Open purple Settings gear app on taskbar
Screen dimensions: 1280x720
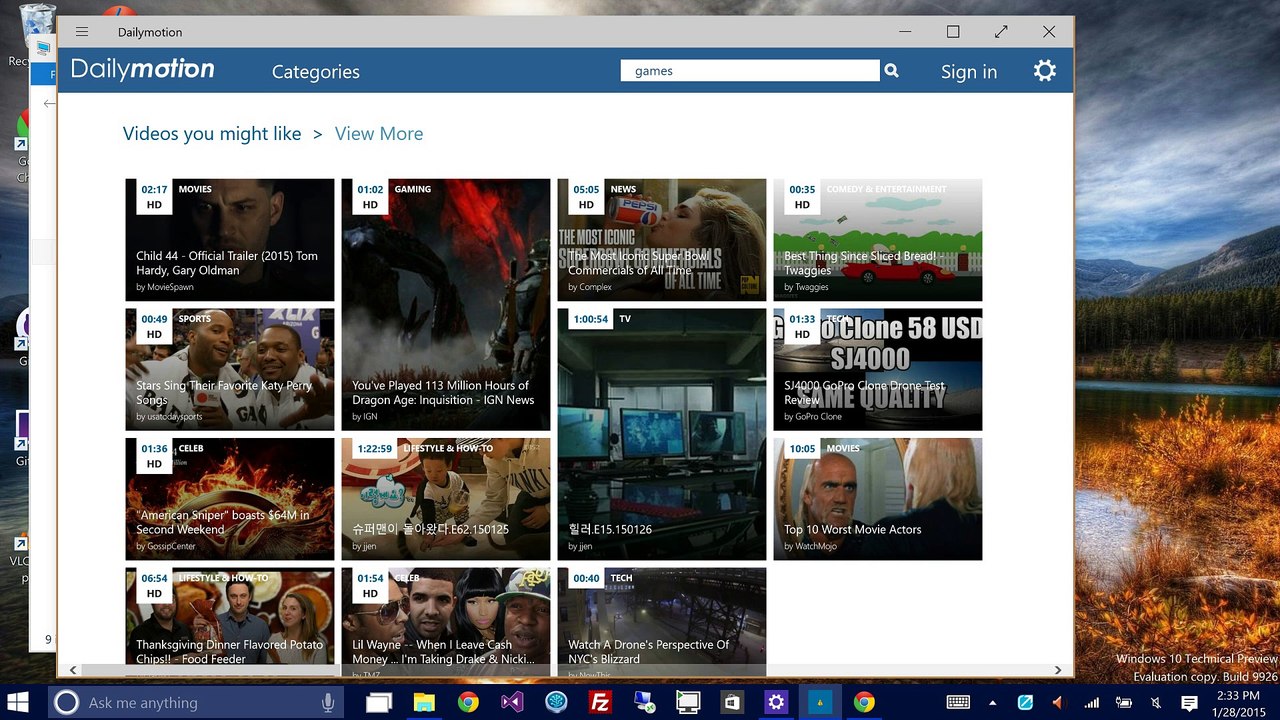(776, 703)
